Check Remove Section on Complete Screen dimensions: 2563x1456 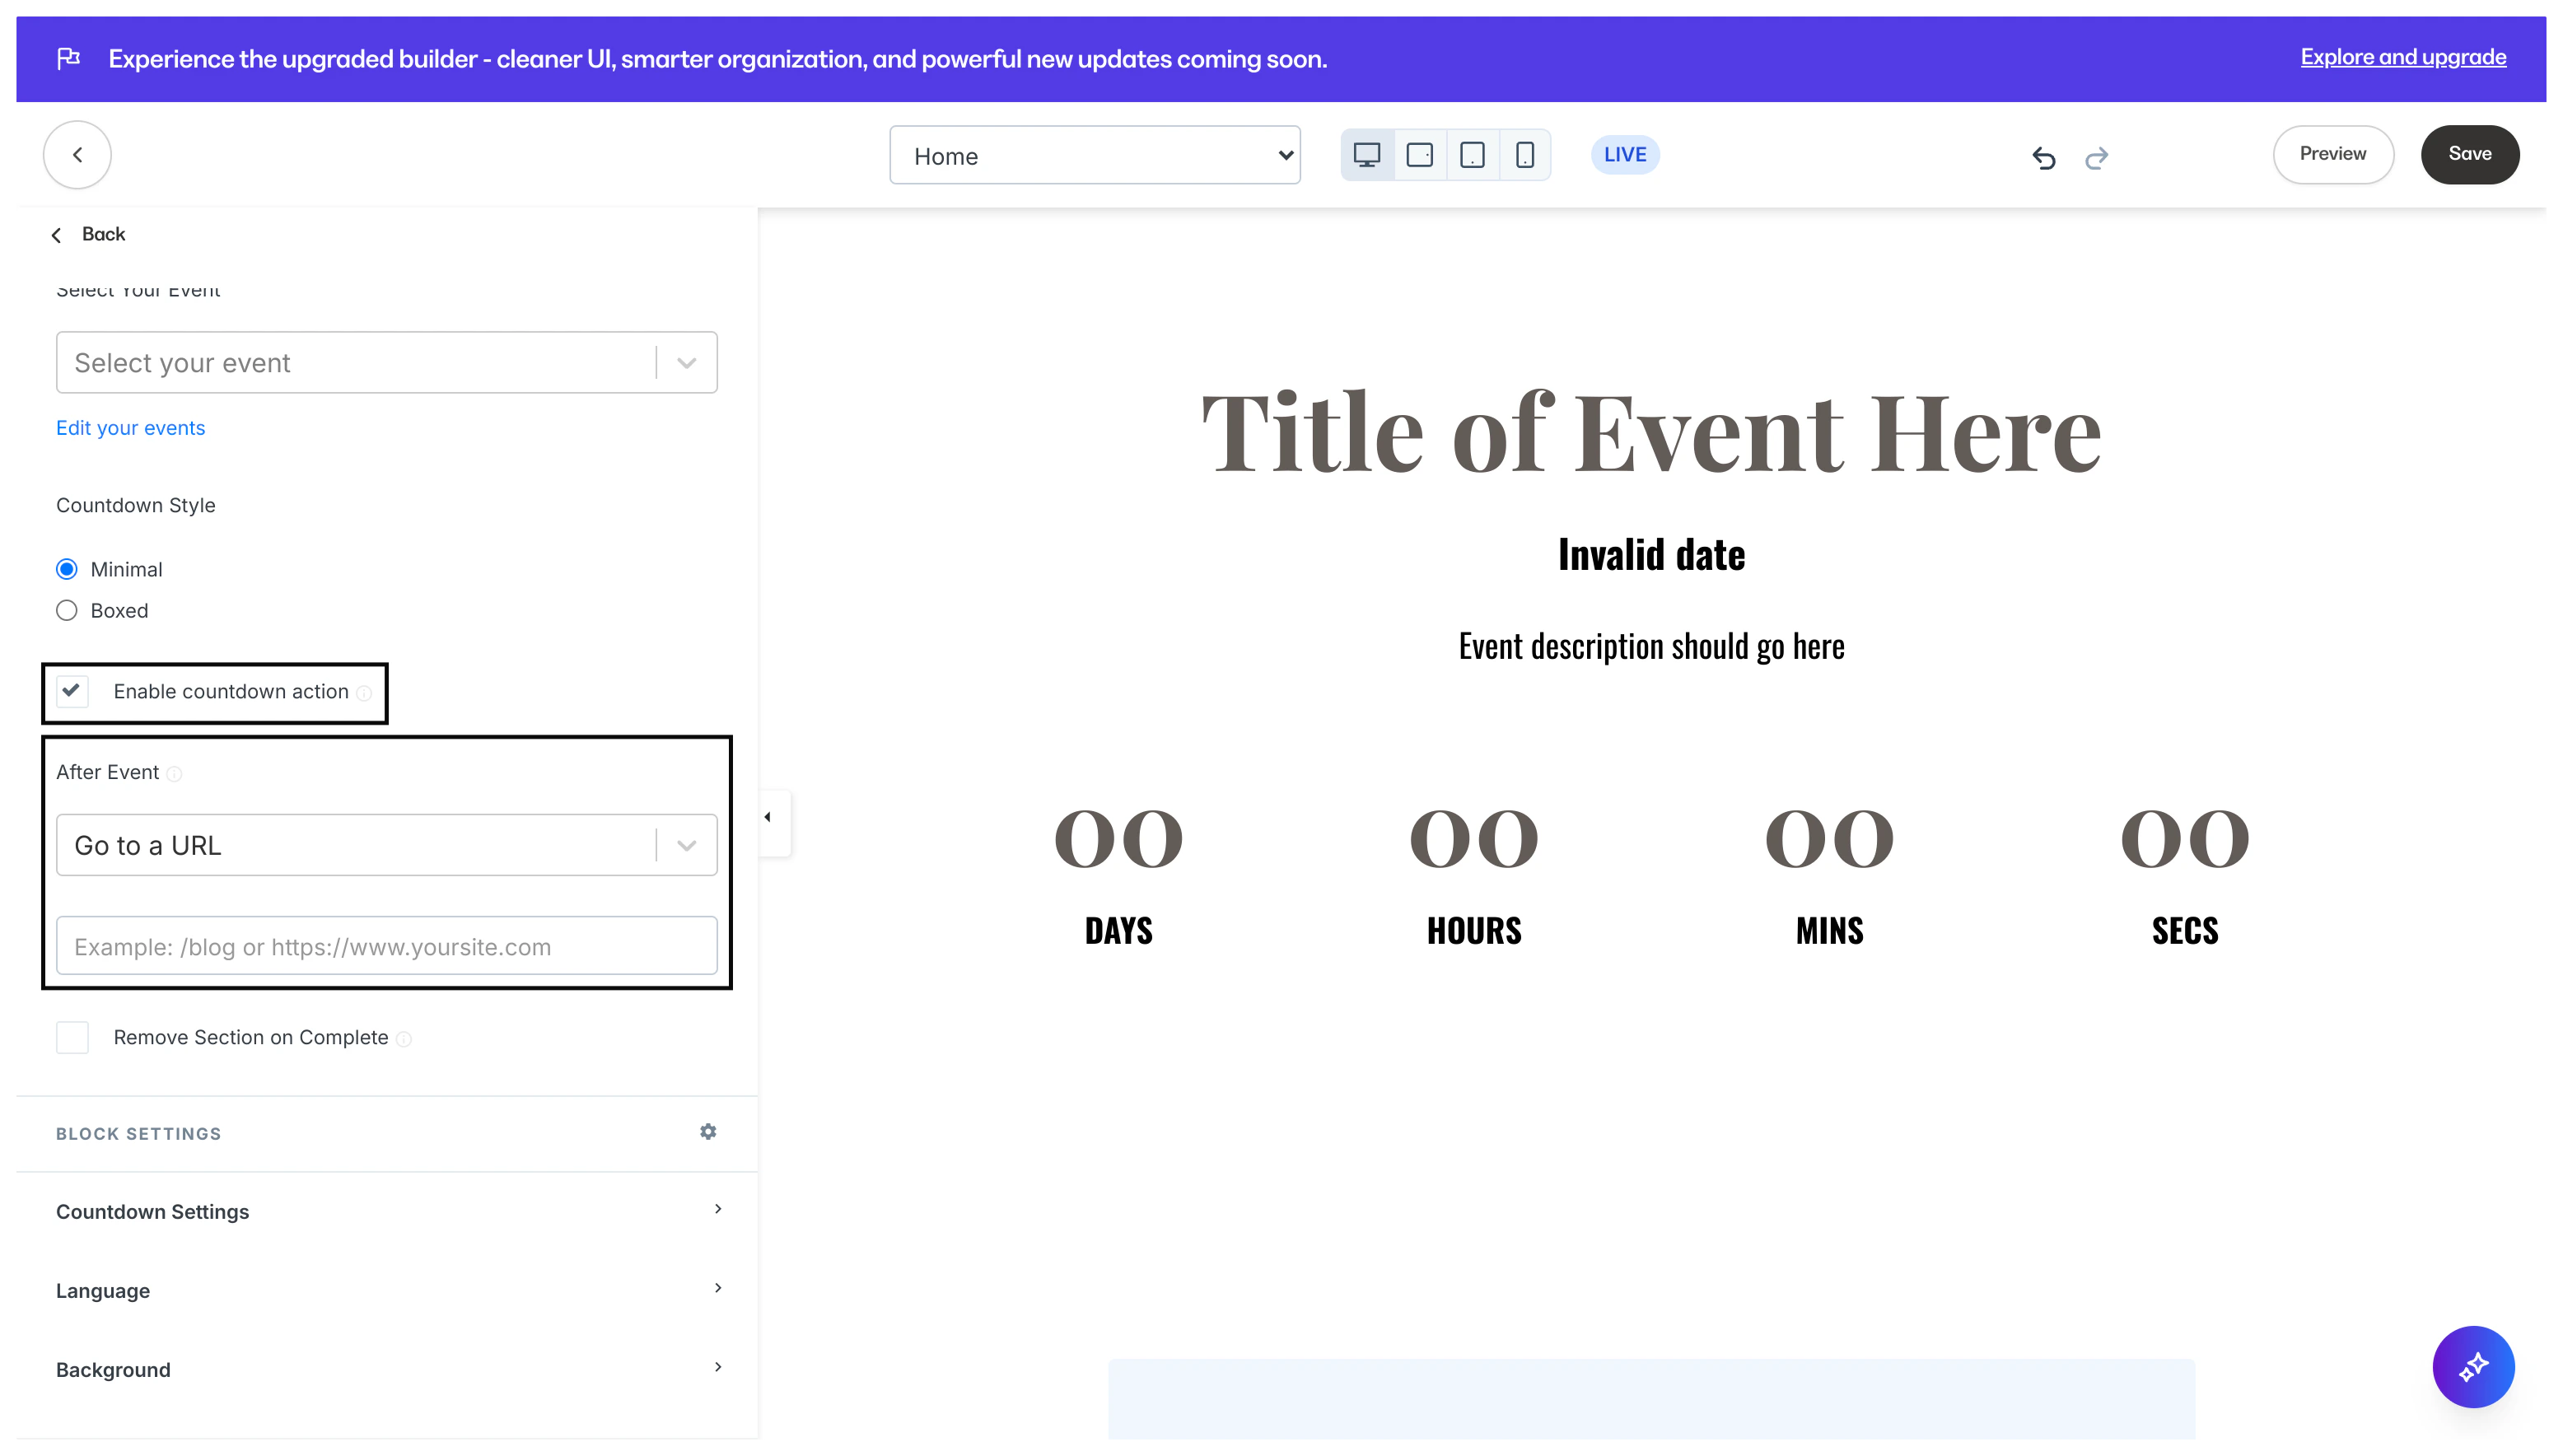coord(72,1037)
